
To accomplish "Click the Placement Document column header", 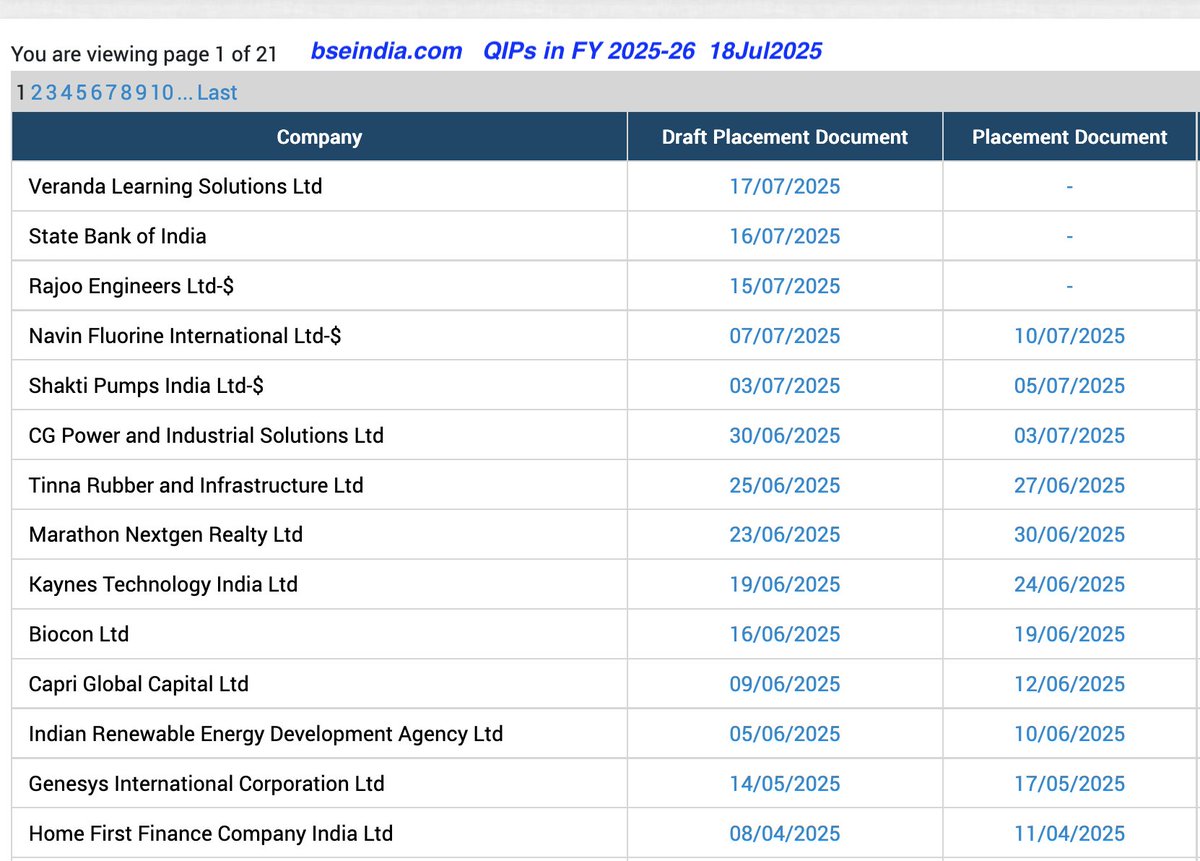I will 1069,137.
